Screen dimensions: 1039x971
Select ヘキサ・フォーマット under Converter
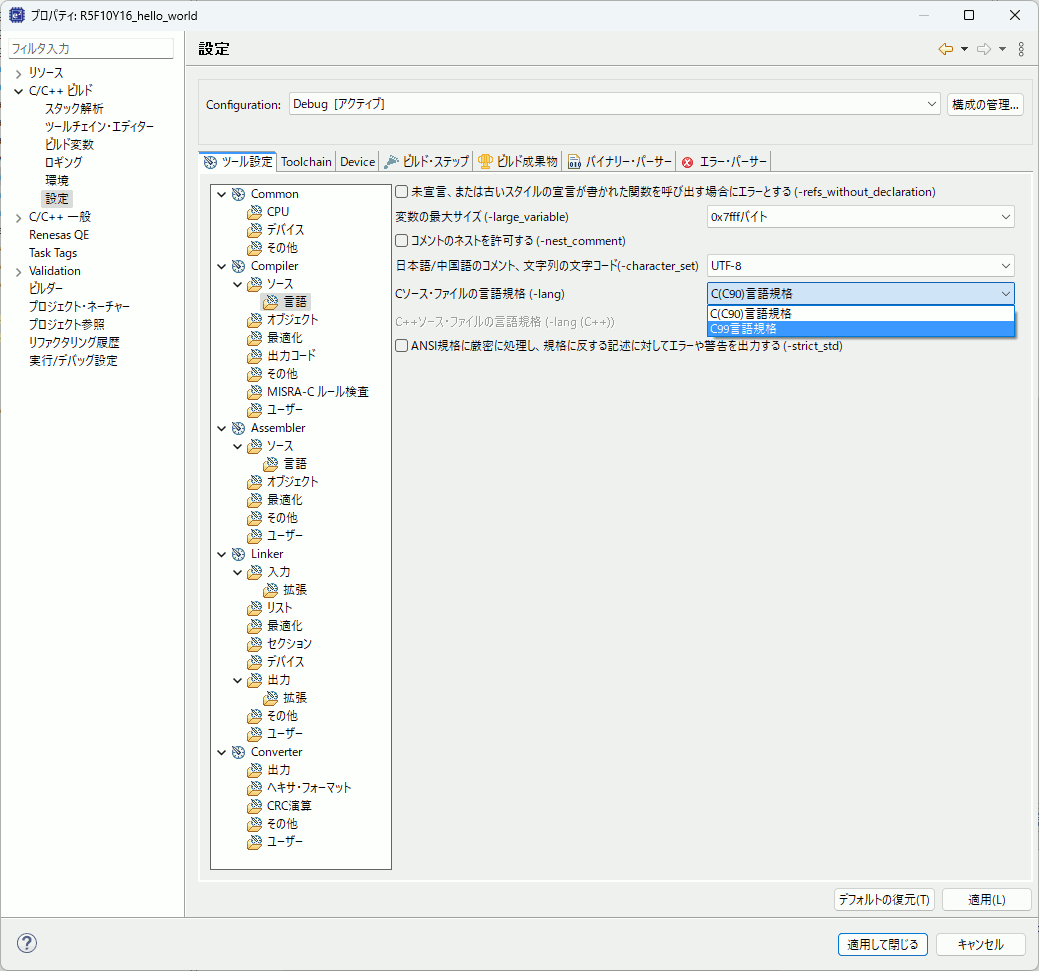click(x=308, y=788)
